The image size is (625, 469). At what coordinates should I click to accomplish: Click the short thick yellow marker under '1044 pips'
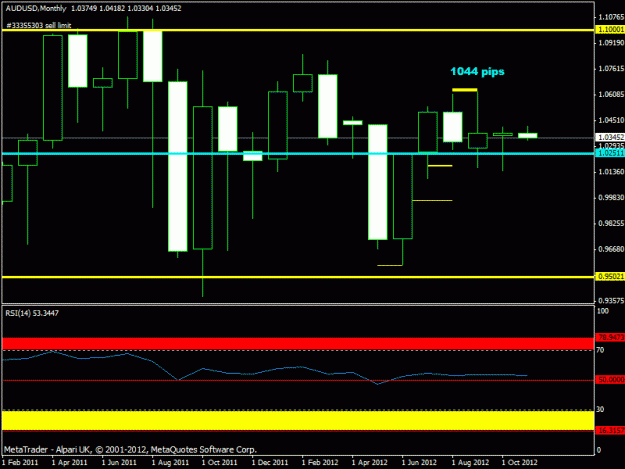464,90
